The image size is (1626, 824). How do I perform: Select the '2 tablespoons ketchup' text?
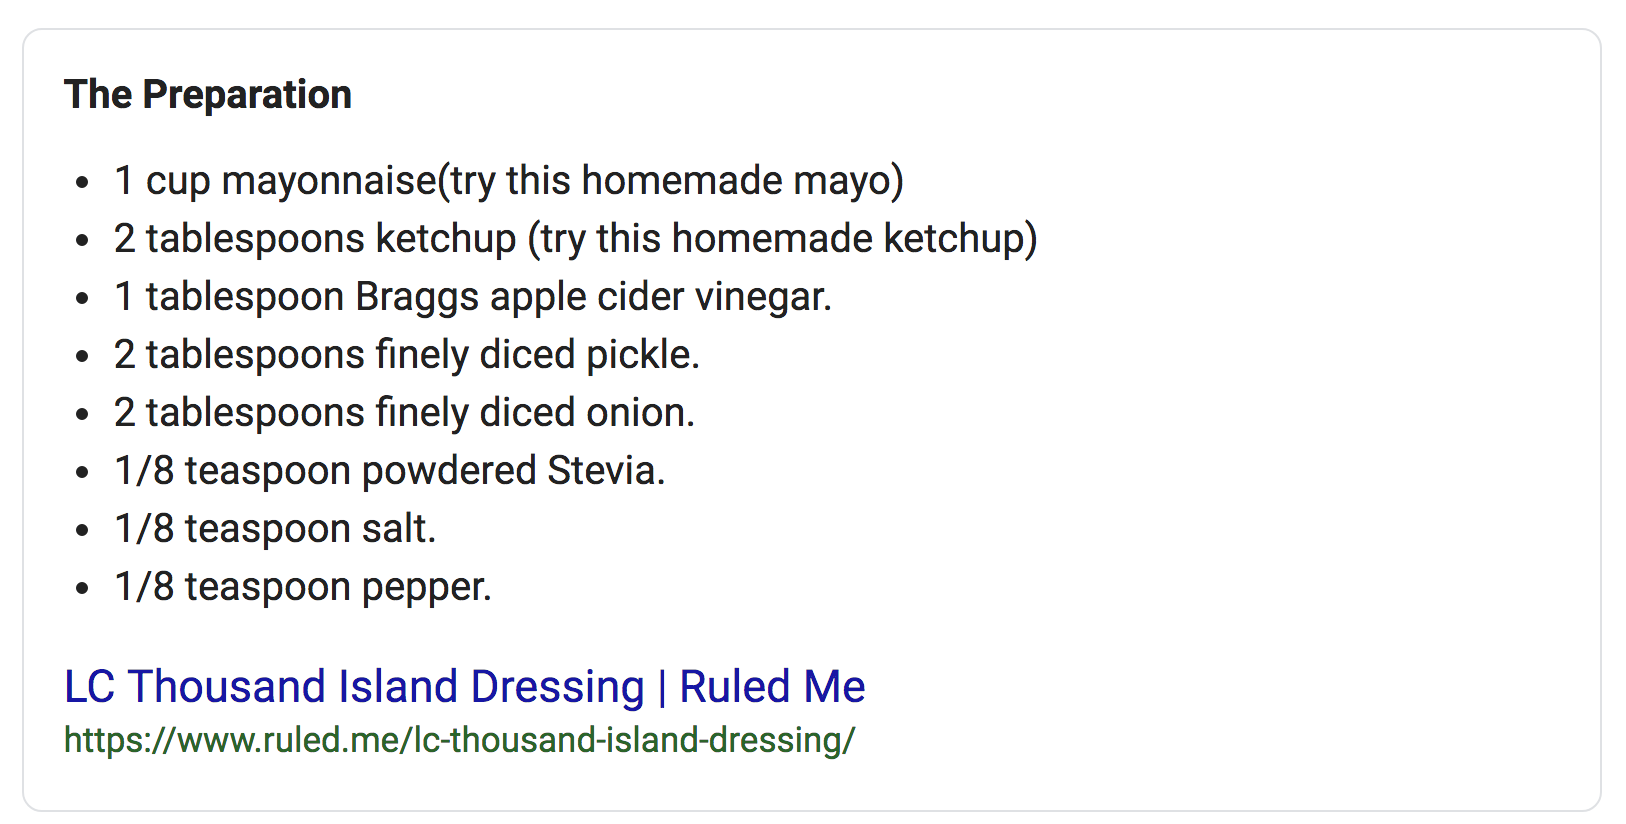point(315,239)
